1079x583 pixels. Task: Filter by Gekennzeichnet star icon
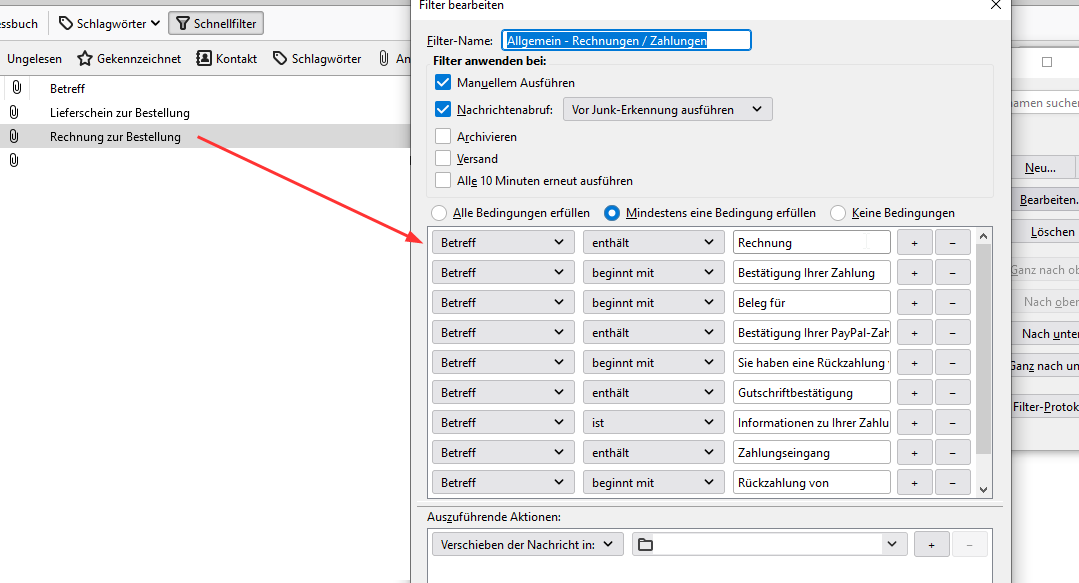[85, 59]
